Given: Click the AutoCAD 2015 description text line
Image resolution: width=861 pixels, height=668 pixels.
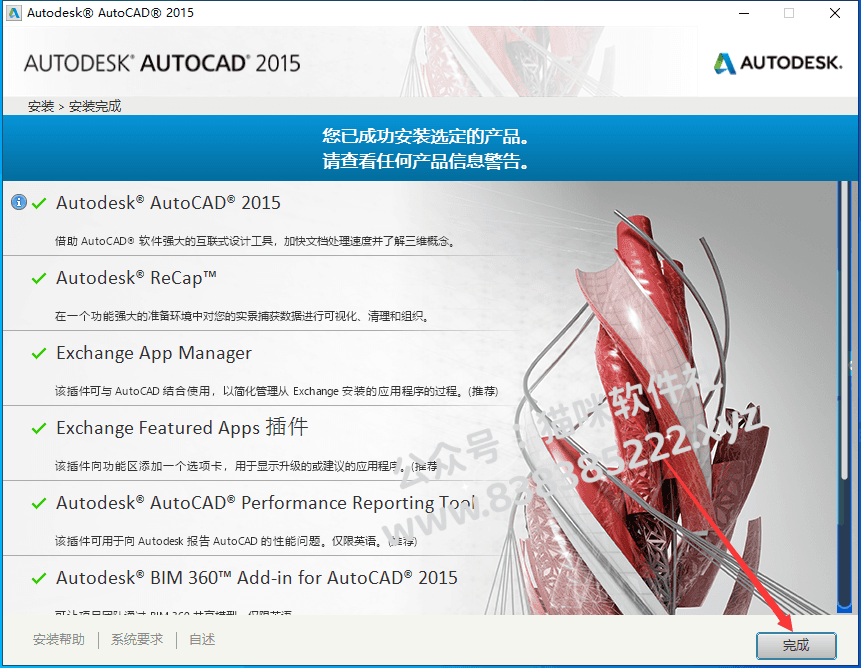Looking at the screenshot, I should (255, 241).
